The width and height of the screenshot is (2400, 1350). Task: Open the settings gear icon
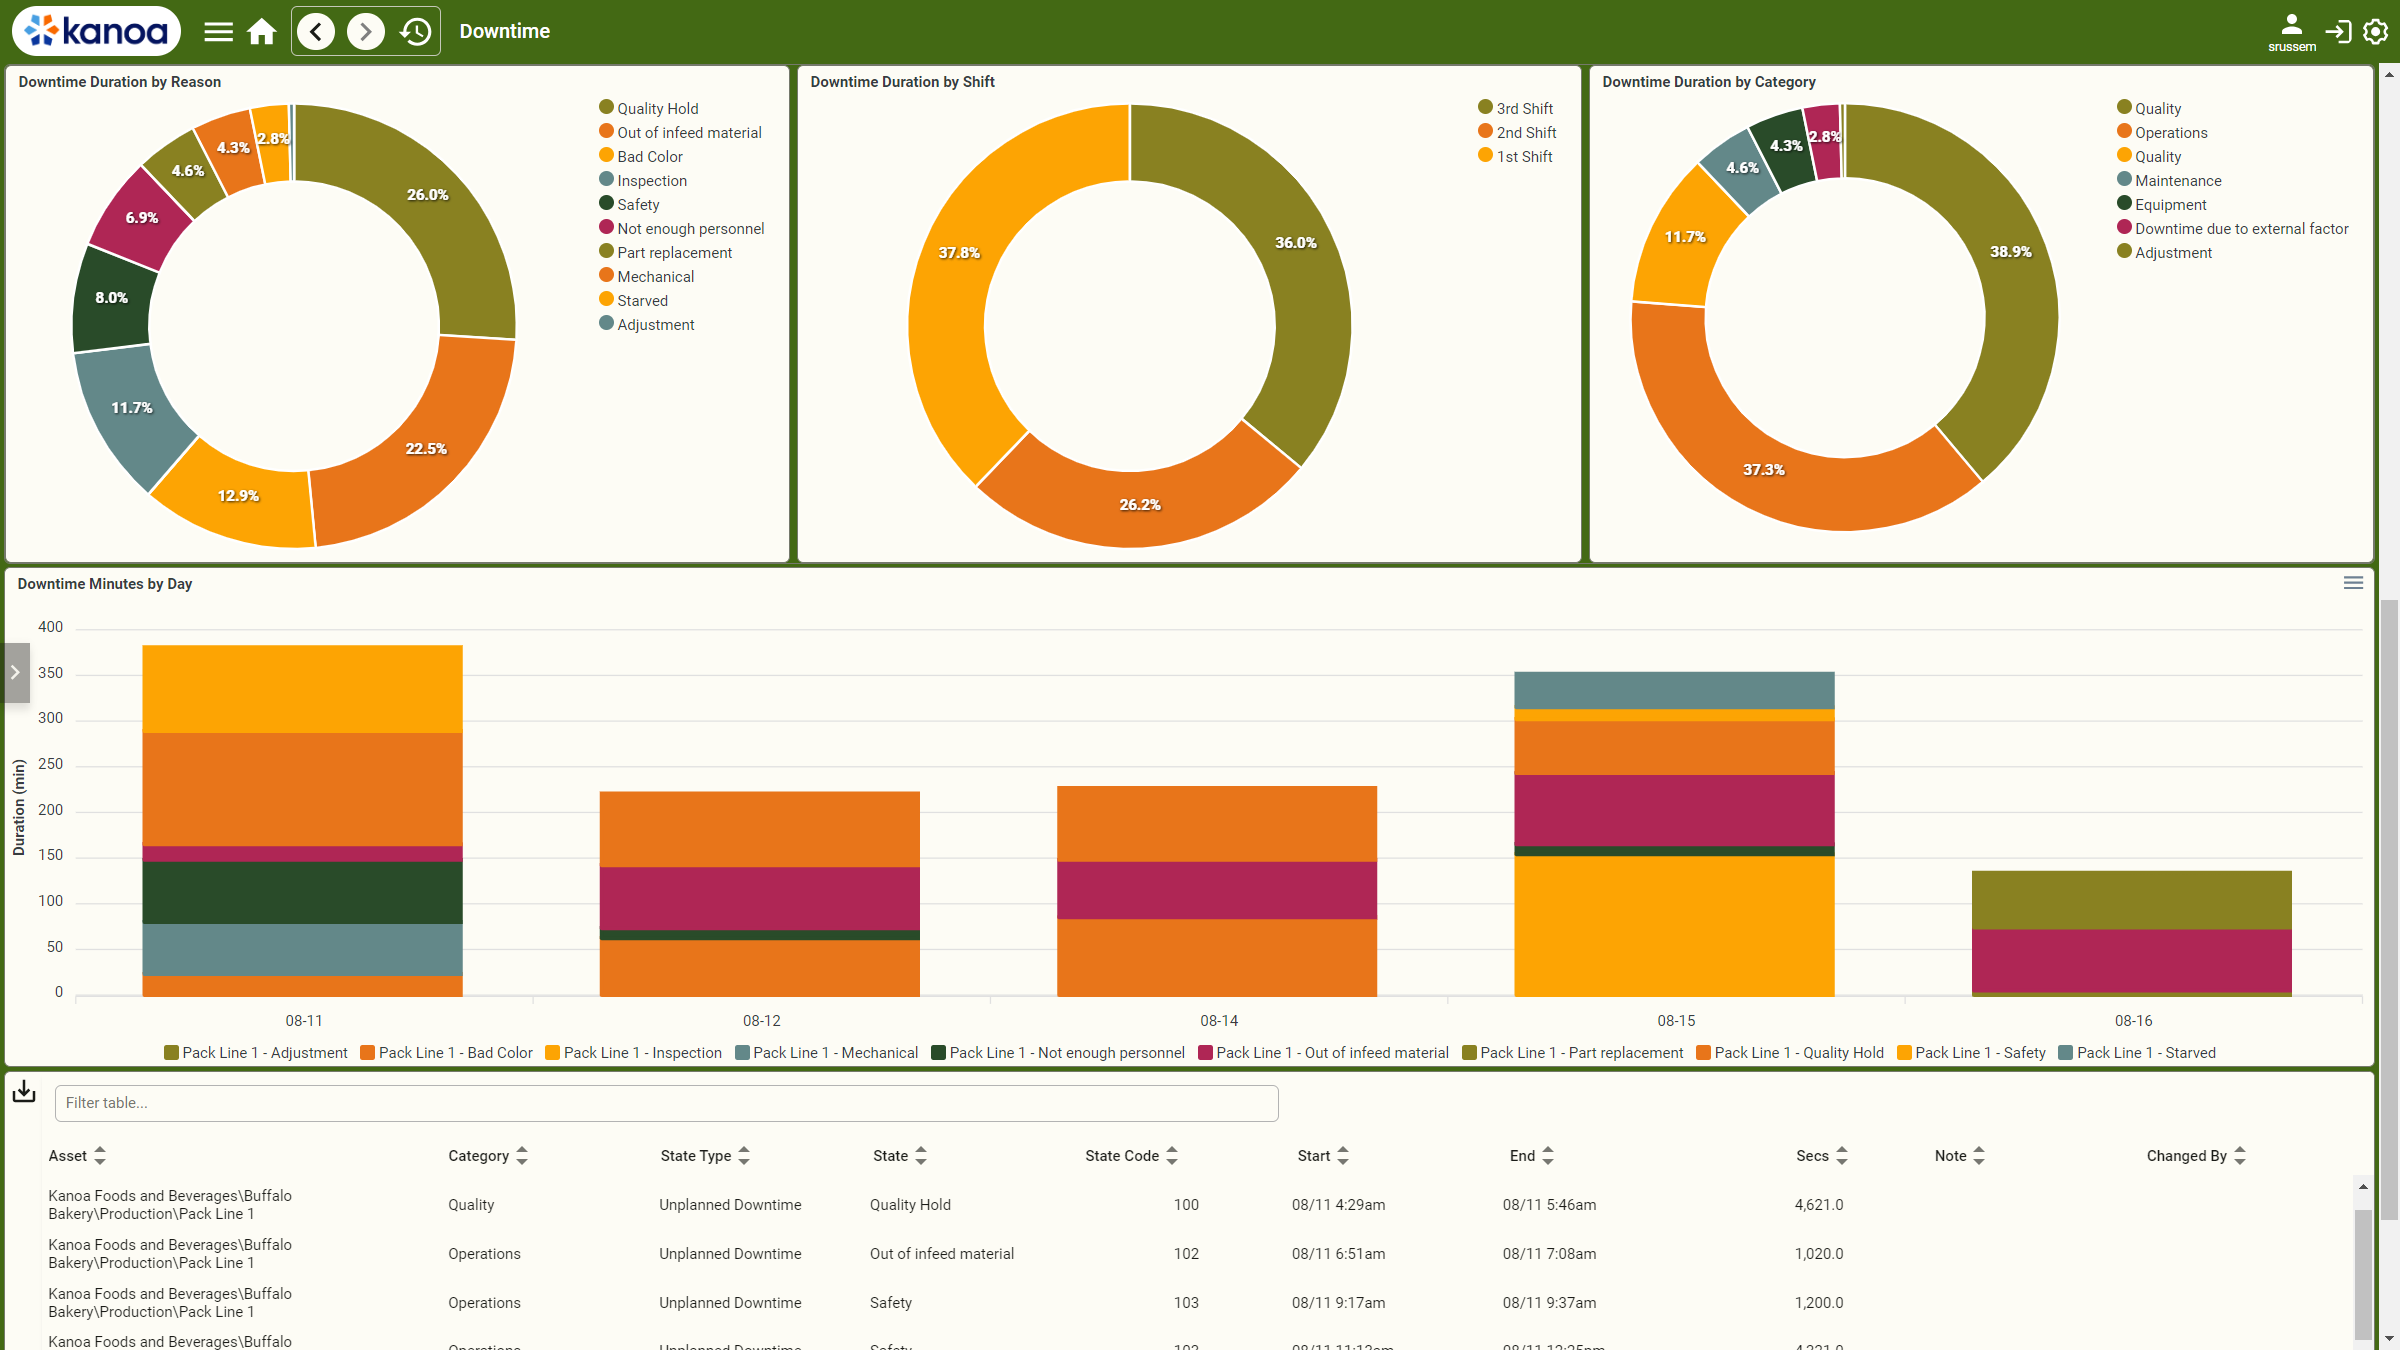[2376, 32]
